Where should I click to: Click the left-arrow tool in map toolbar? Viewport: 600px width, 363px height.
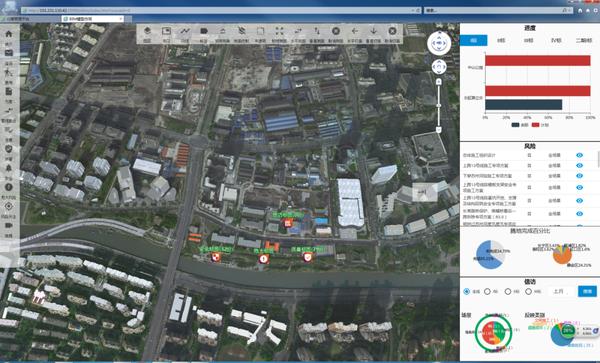[354, 31]
